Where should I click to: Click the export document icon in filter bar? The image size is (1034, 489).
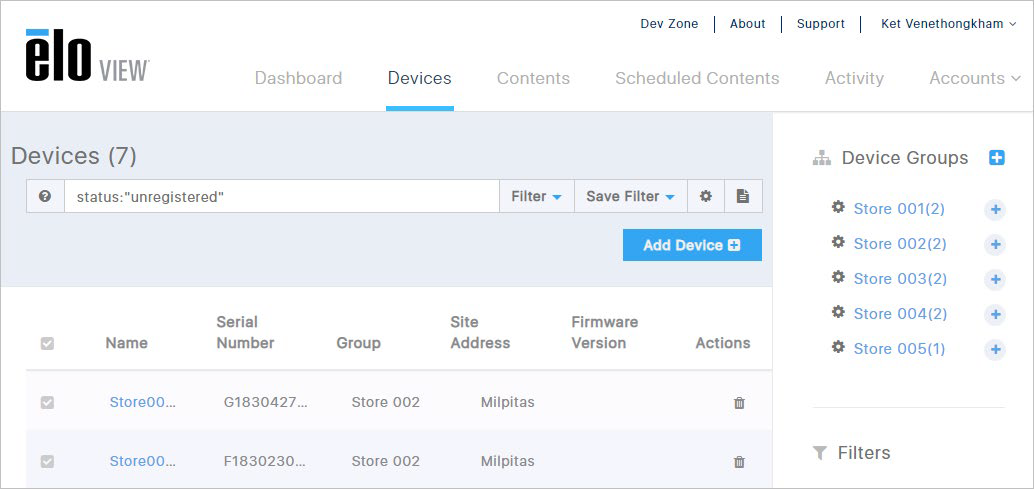743,196
